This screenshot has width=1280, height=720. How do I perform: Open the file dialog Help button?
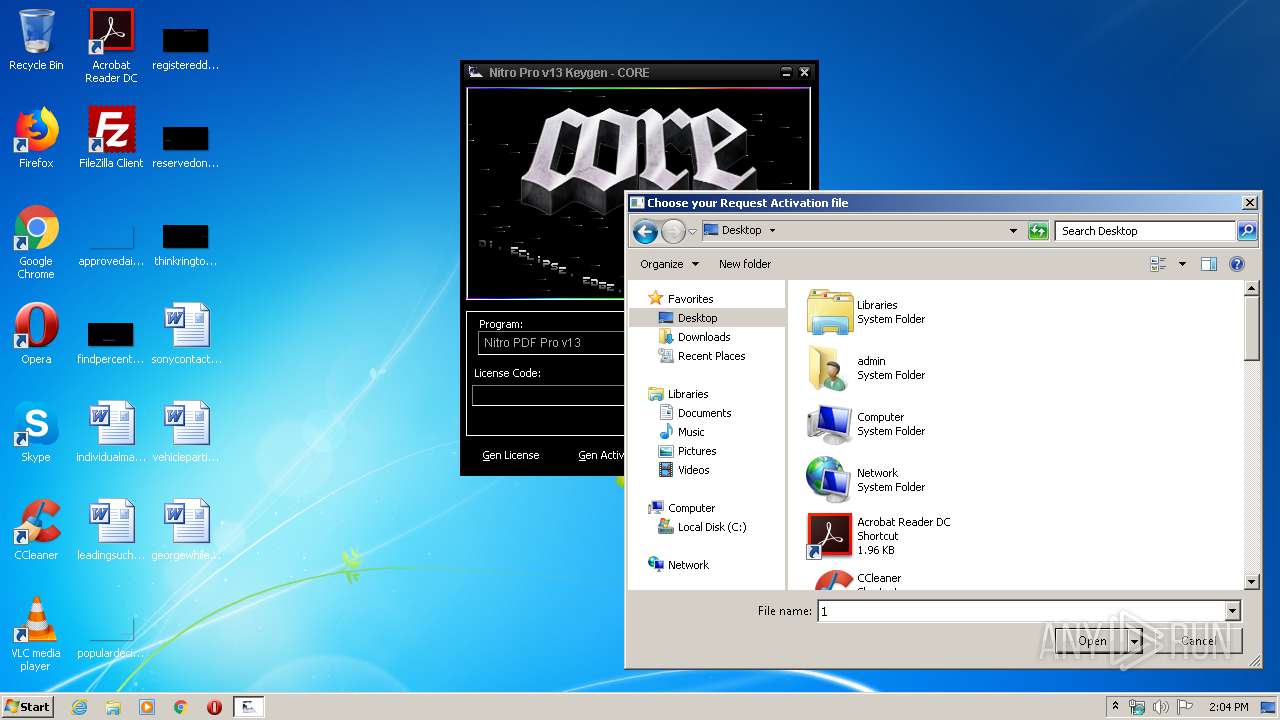pyautogui.click(x=1237, y=264)
